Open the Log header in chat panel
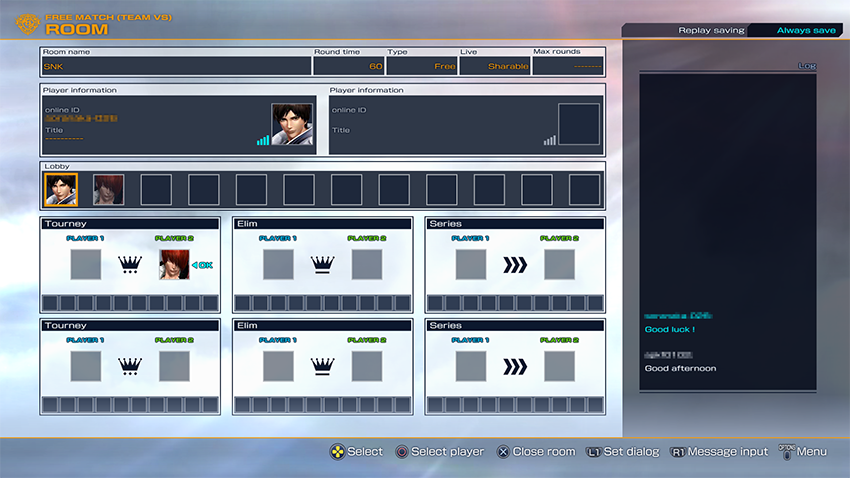The height and width of the screenshot is (478, 850). tap(807, 66)
